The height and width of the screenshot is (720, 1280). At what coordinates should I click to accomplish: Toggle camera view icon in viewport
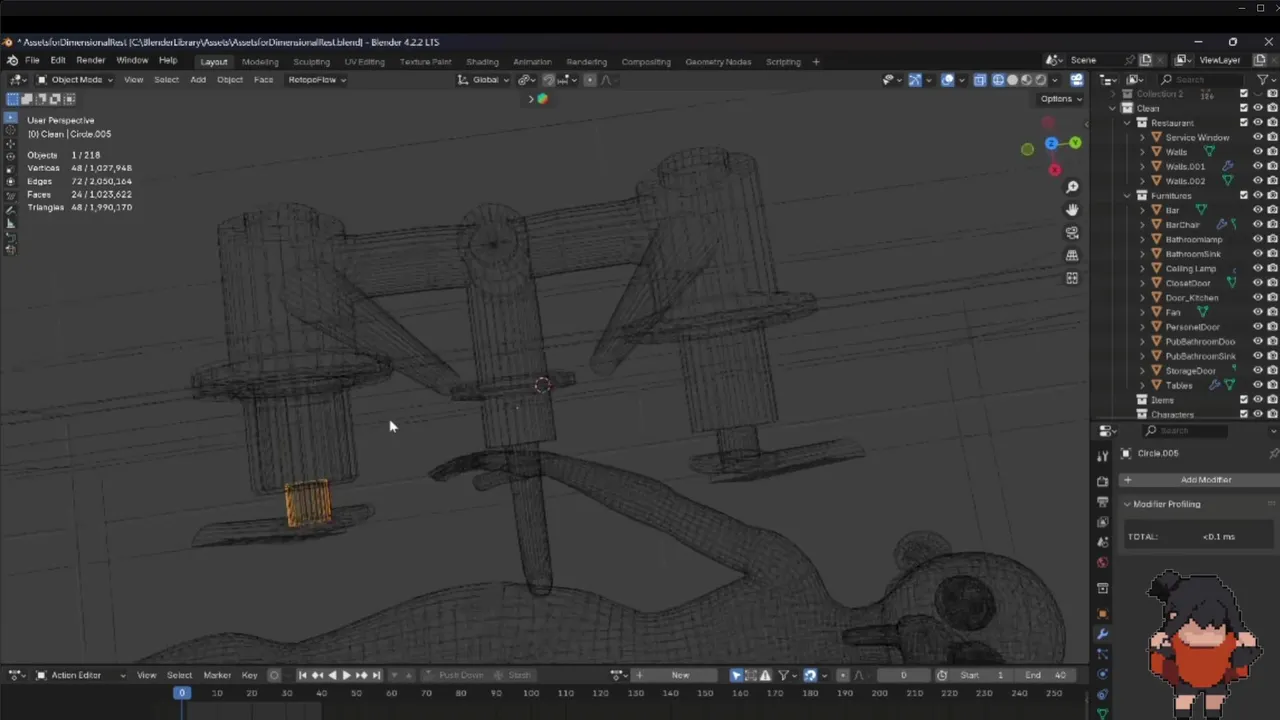coord(1072,233)
